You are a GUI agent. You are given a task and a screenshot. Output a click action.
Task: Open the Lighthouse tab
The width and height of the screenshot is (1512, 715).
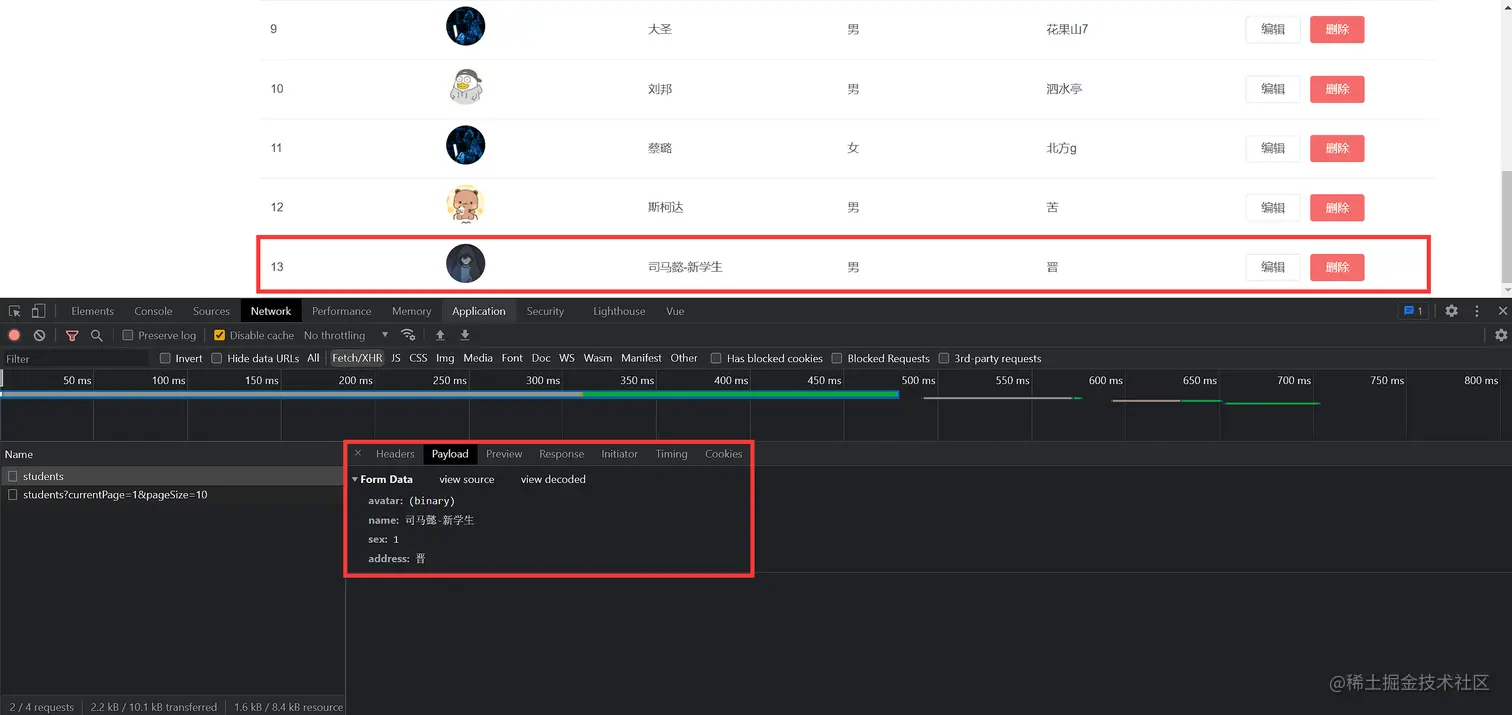[619, 311]
